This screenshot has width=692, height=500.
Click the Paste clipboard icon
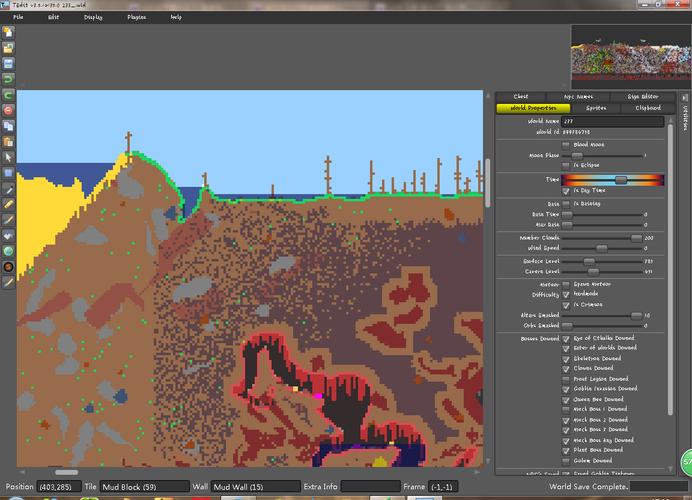click(8, 142)
